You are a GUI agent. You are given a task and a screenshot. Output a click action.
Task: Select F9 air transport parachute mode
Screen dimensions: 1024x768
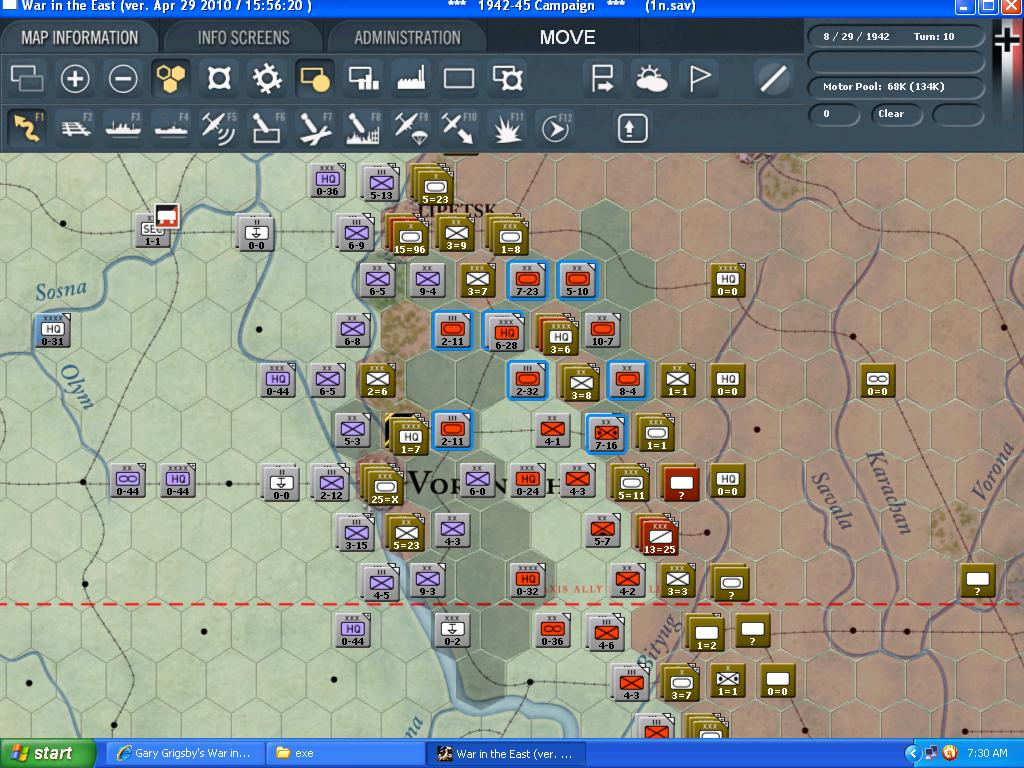(x=411, y=127)
